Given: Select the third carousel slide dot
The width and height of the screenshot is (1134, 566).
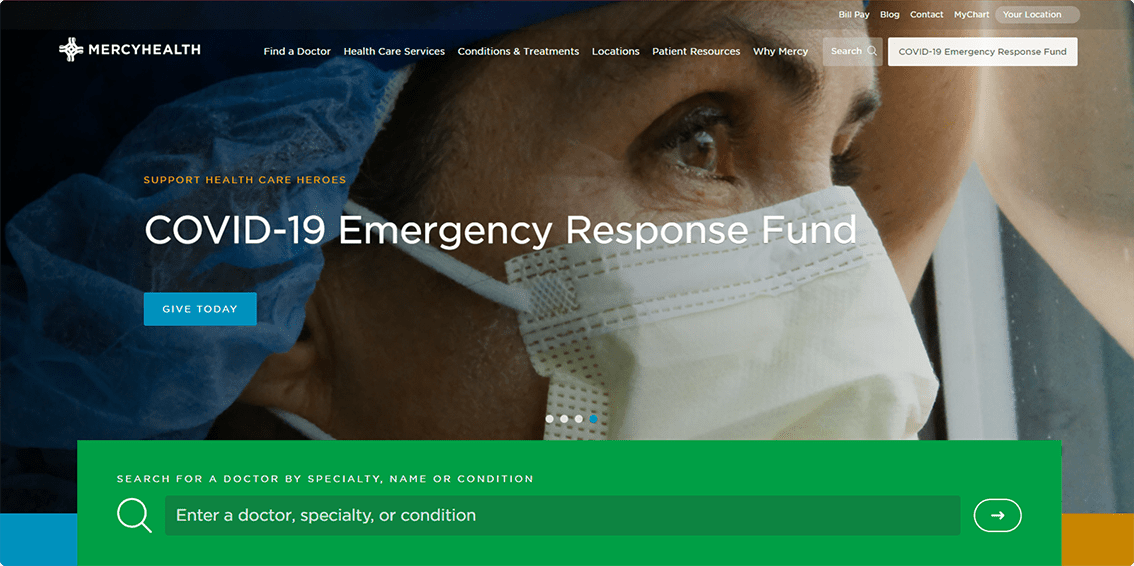Looking at the screenshot, I should 579,419.
